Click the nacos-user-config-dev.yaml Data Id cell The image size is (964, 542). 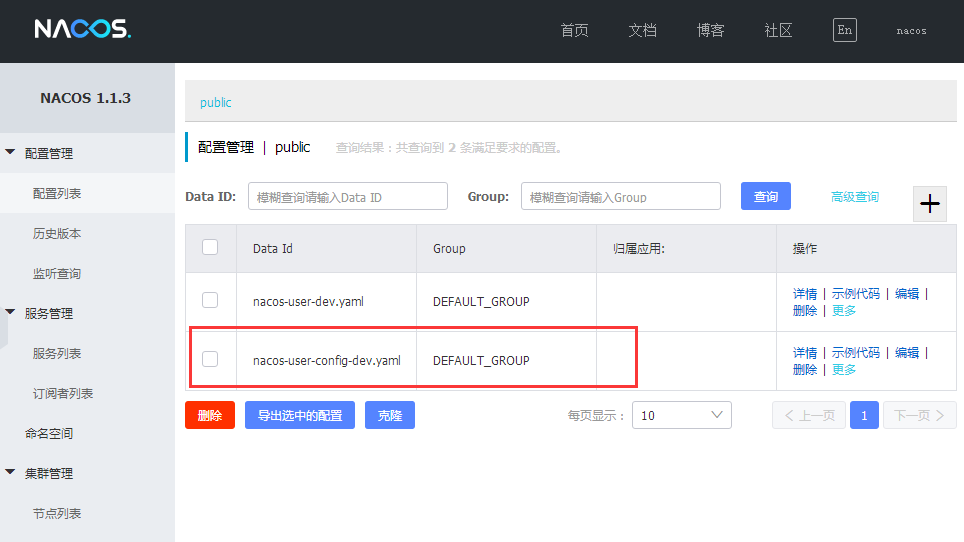point(326,361)
